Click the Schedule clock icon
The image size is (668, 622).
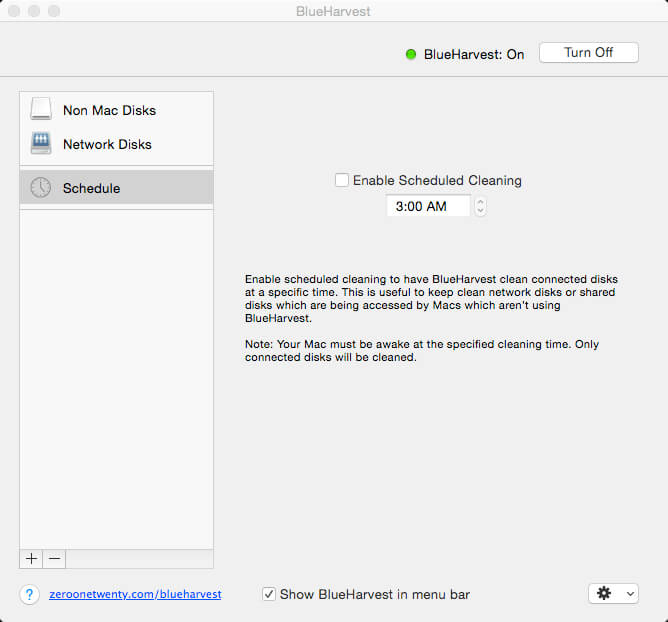41,188
